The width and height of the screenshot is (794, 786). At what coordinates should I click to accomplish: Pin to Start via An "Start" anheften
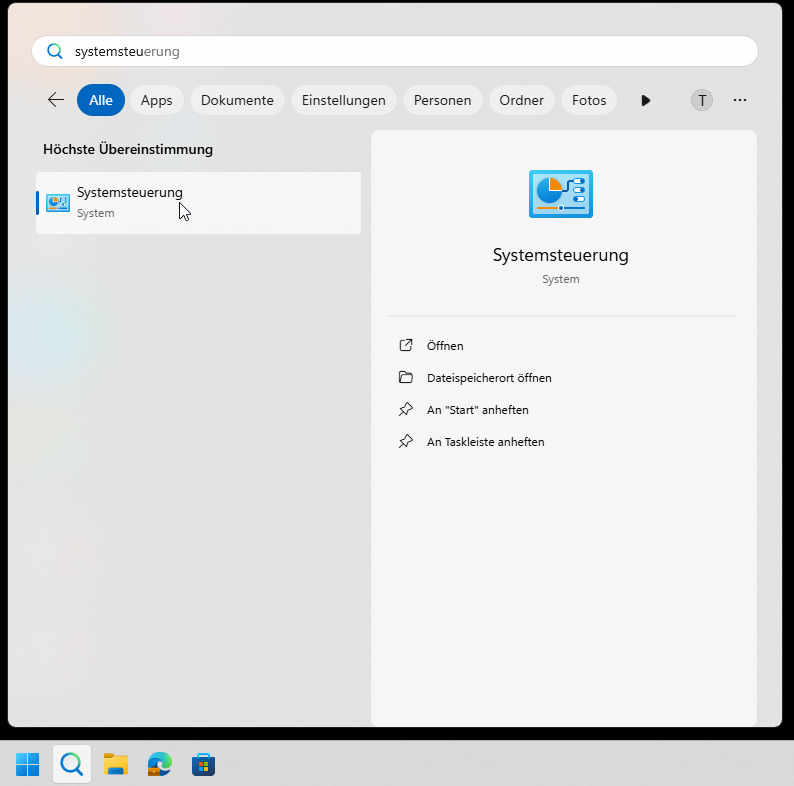click(x=477, y=410)
